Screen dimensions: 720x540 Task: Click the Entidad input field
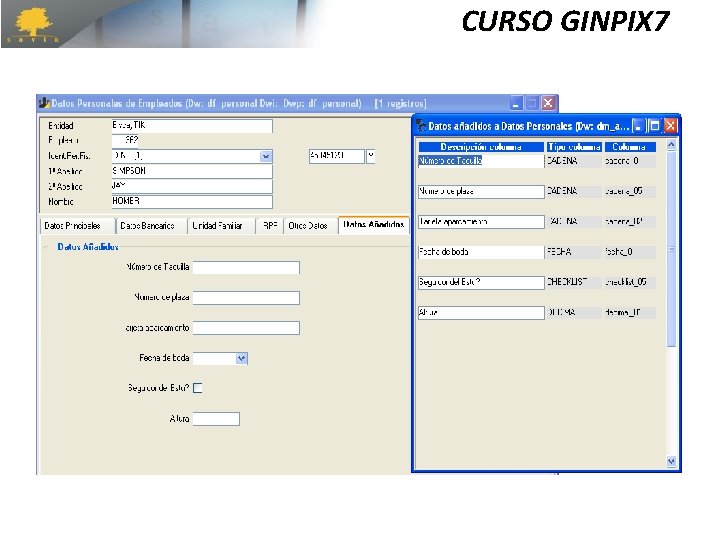coord(192,126)
